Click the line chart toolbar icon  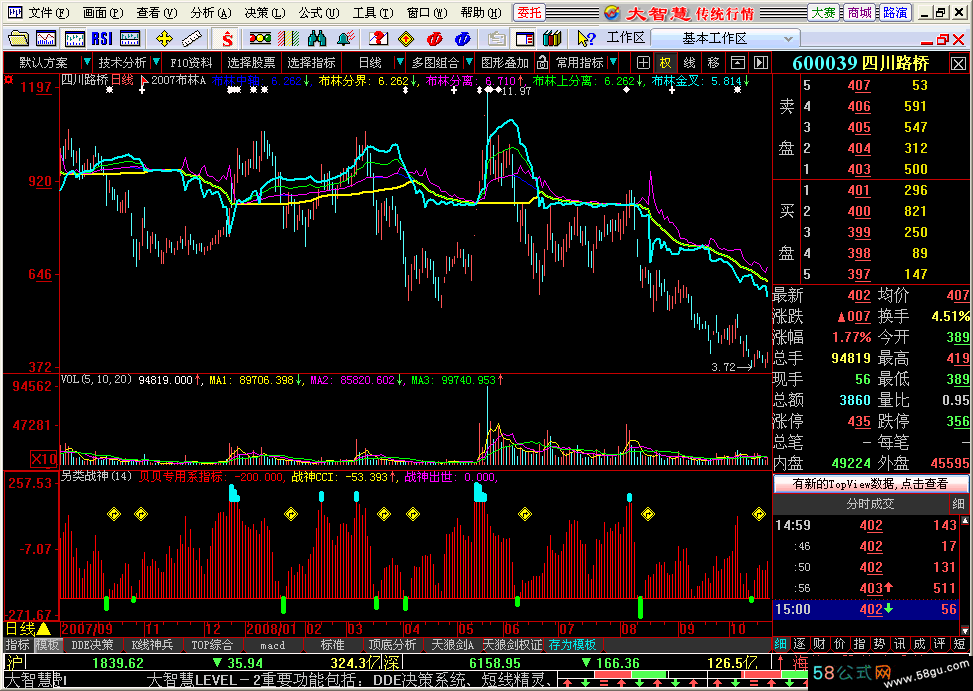(46, 38)
